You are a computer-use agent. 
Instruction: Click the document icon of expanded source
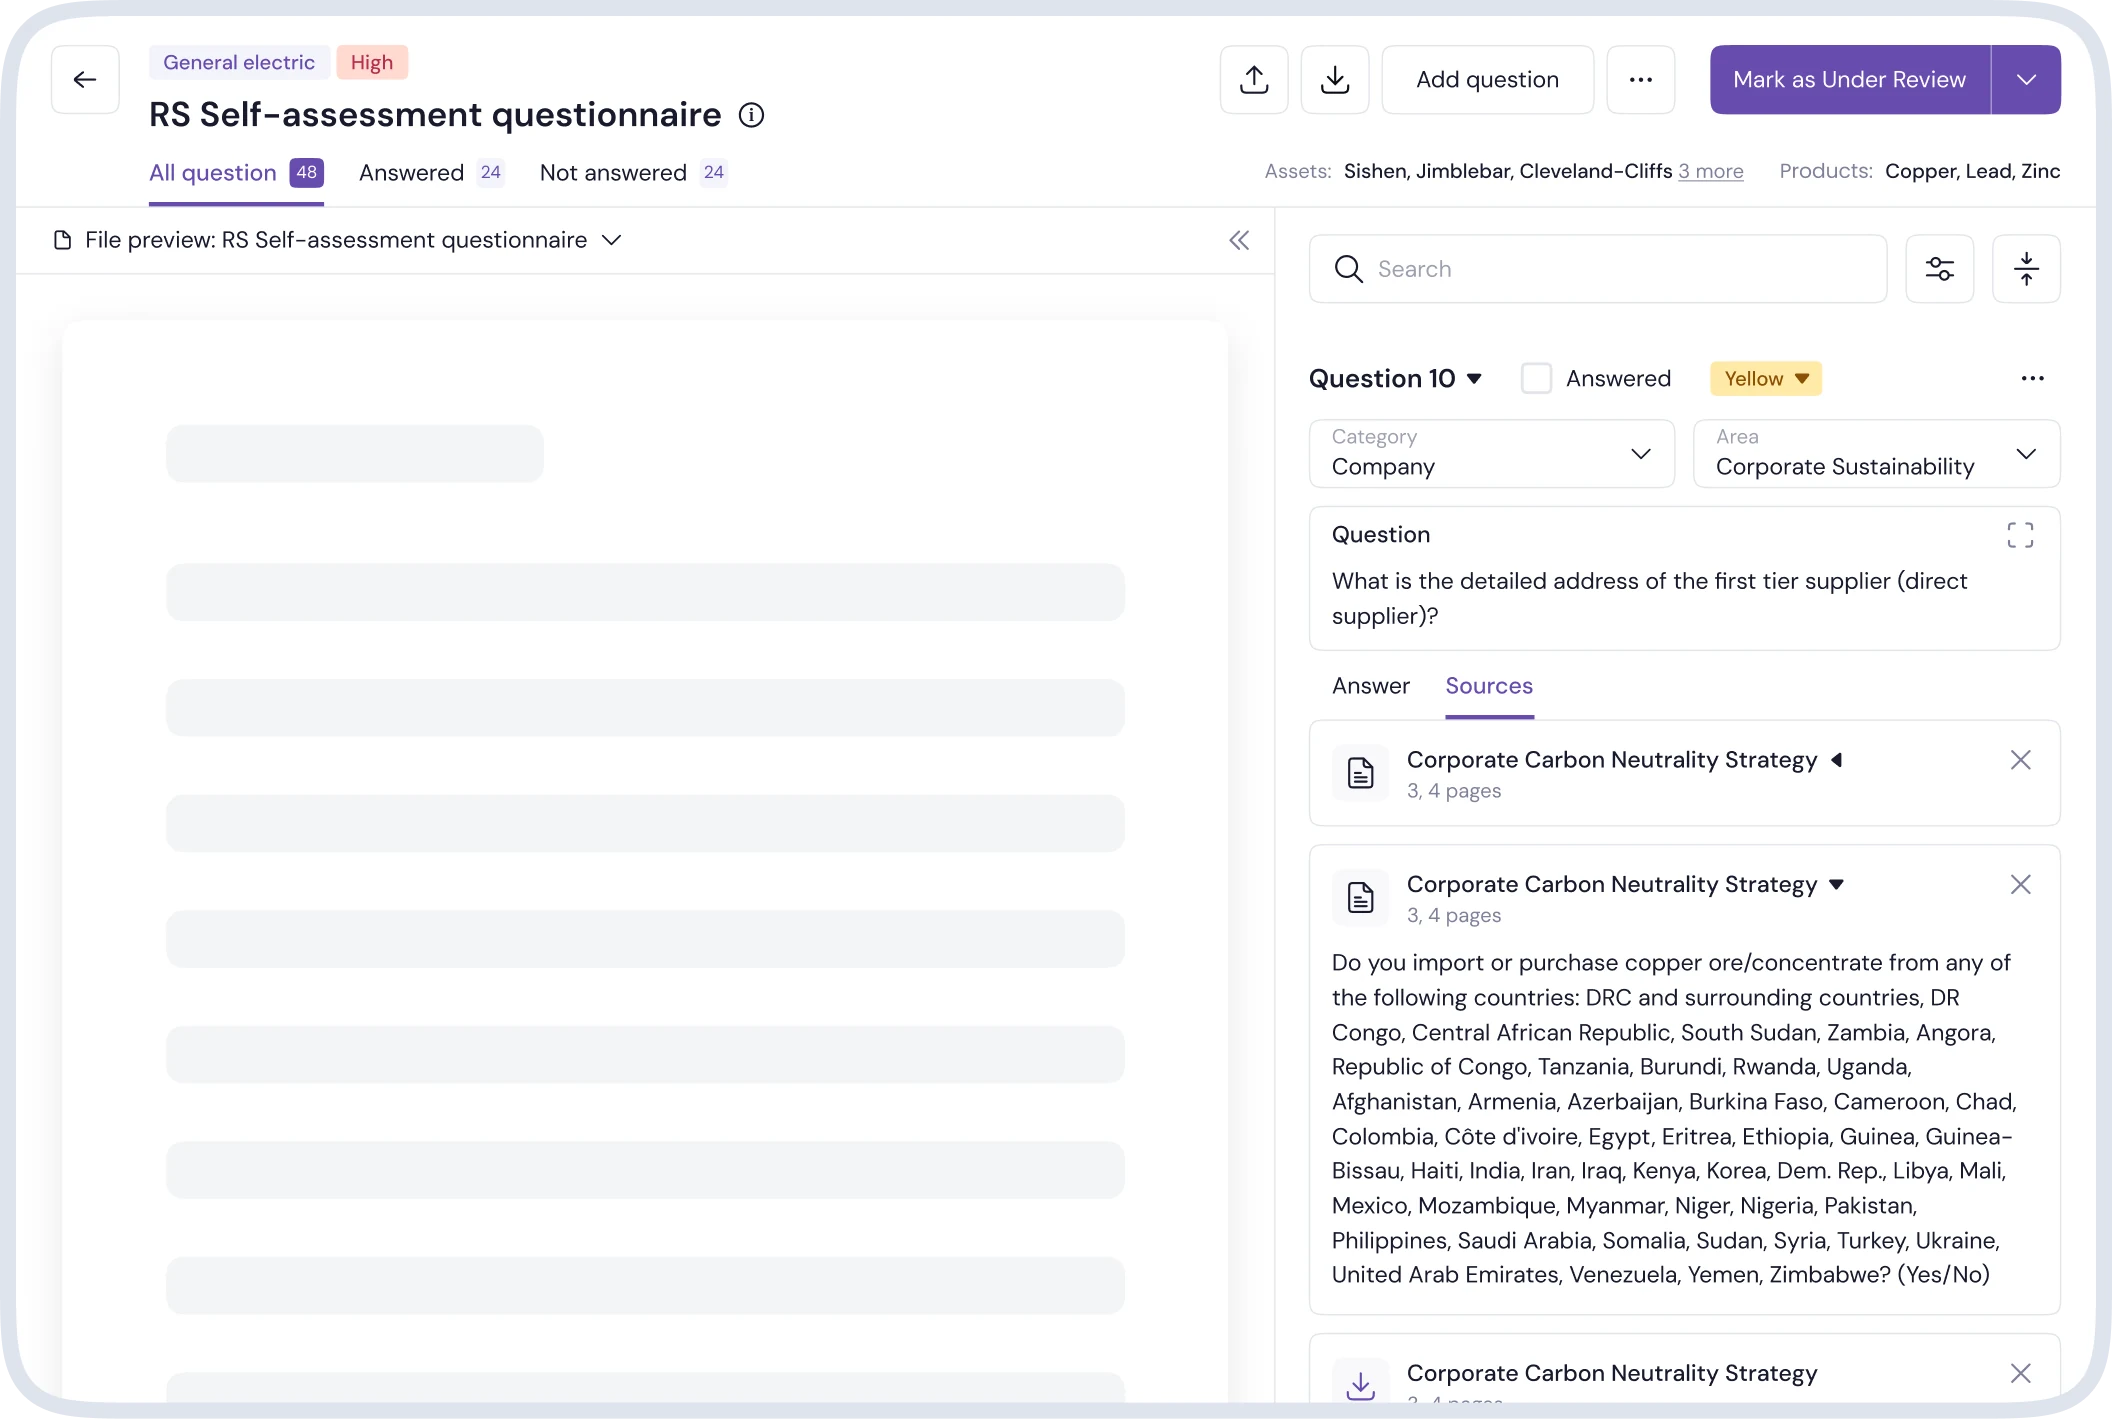[x=1360, y=898]
